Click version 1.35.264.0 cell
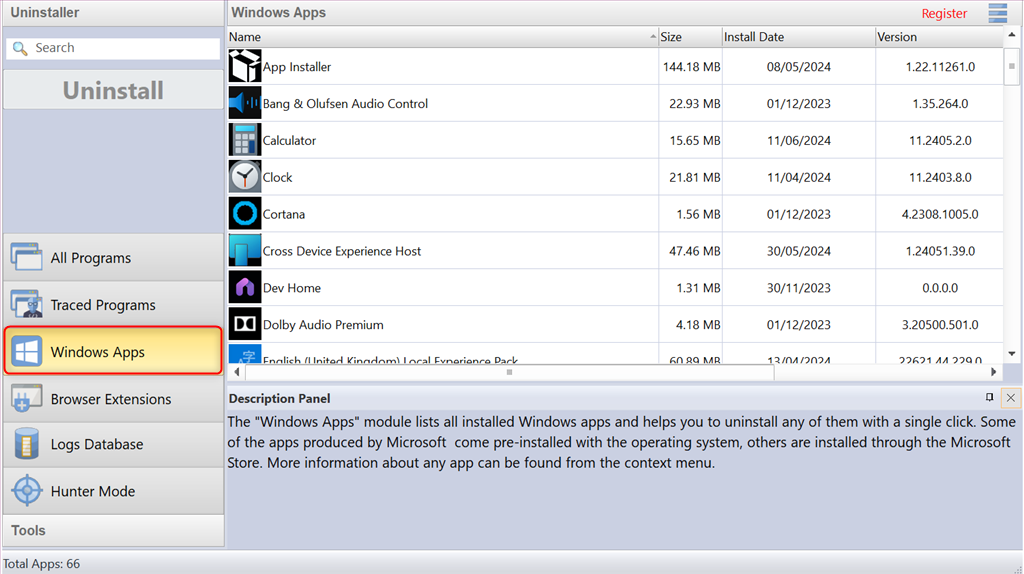This screenshot has height=574, width=1024. click(x=940, y=104)
